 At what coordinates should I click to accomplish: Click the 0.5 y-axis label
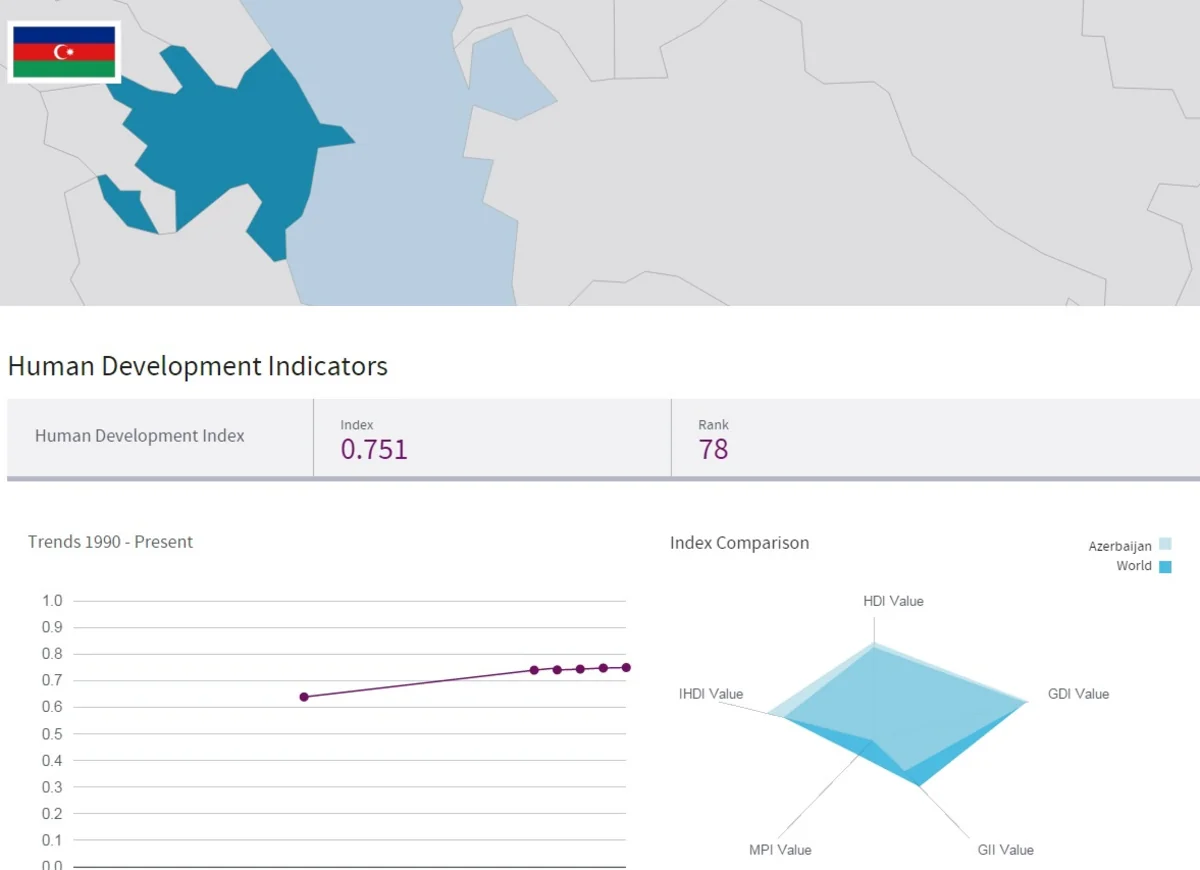pyautogui.click(x=52, y=734)
